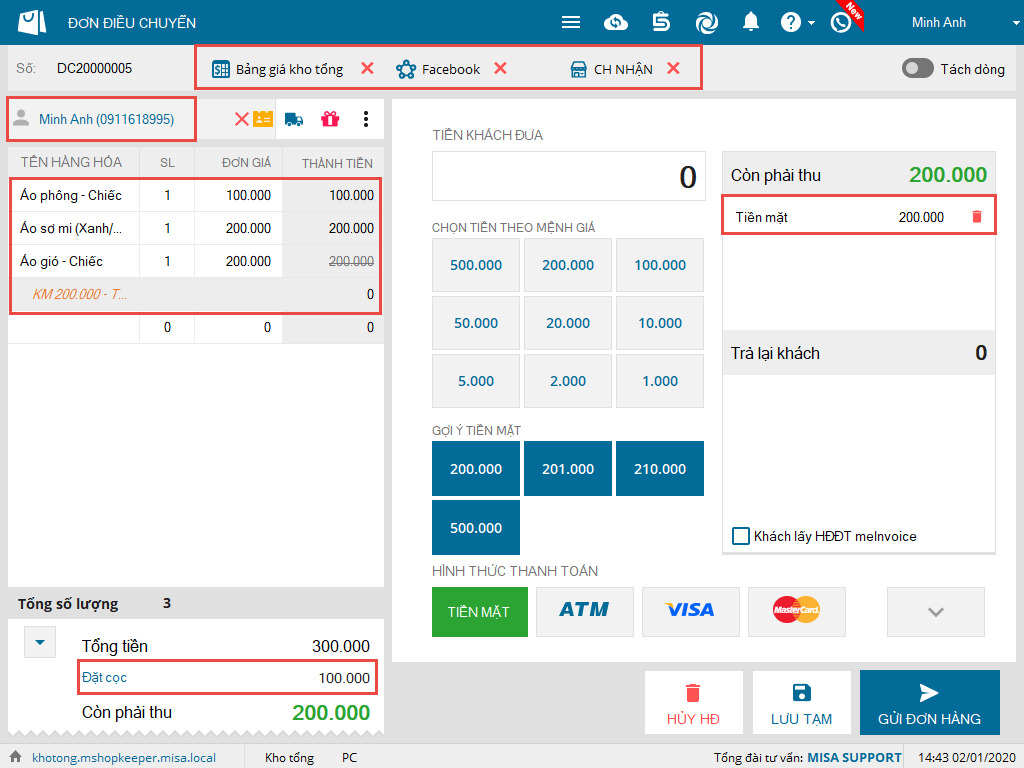Select MasterCard payment method
The height and width of the screenshot is (768, 1024).
point(796,612)
